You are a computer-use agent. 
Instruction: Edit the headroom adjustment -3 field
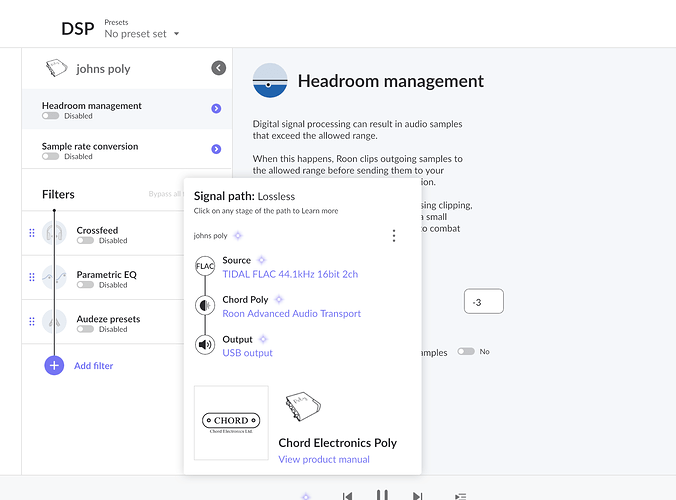(484, 301)
